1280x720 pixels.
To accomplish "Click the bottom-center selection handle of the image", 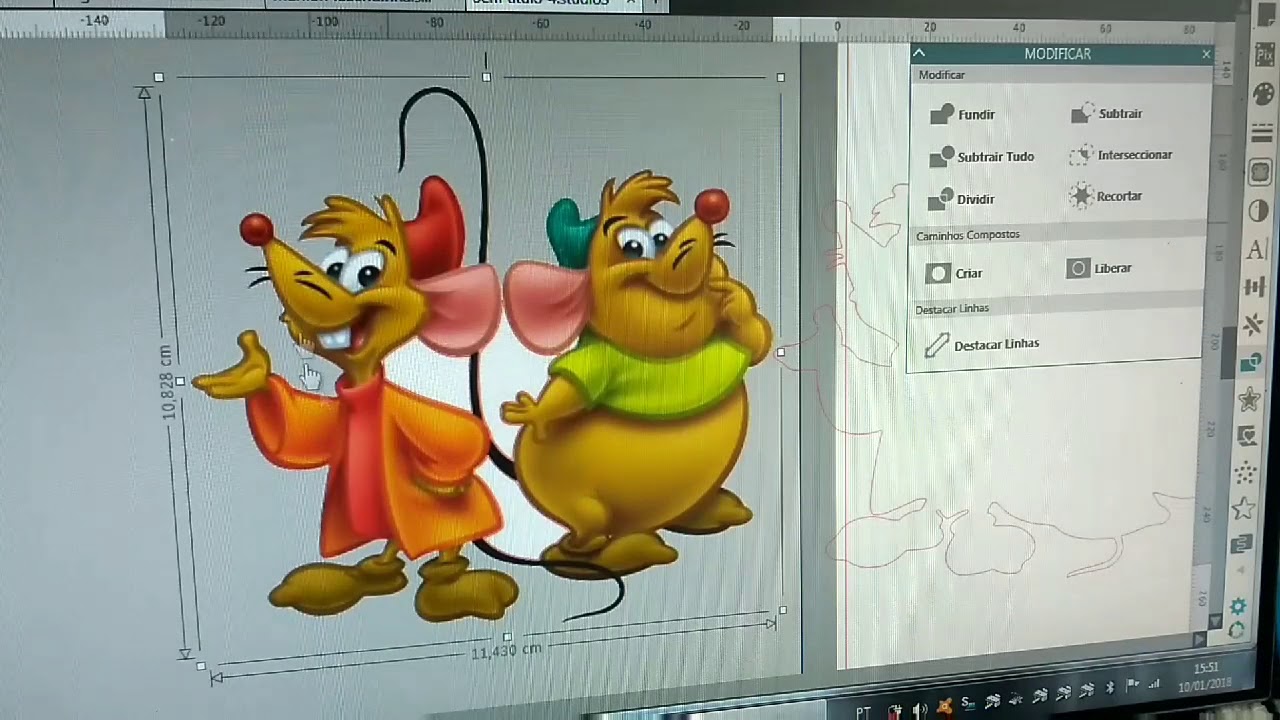I will click(x=507, y=637).
